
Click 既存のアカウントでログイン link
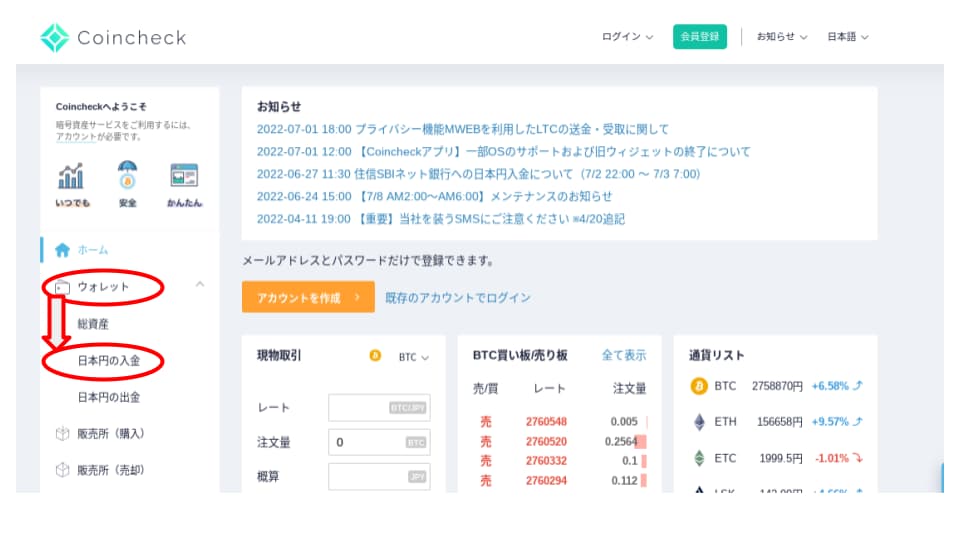457,298
